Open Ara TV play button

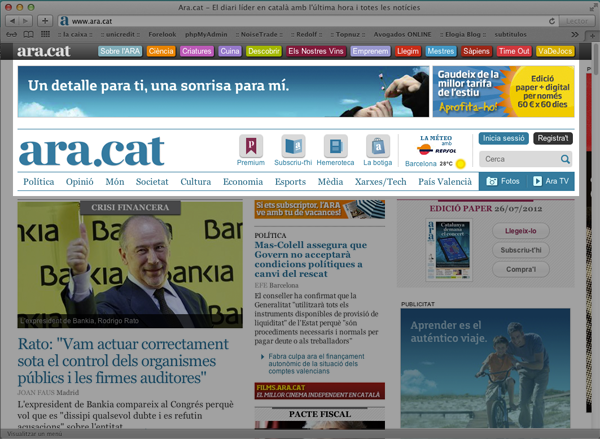coord(552,182)
